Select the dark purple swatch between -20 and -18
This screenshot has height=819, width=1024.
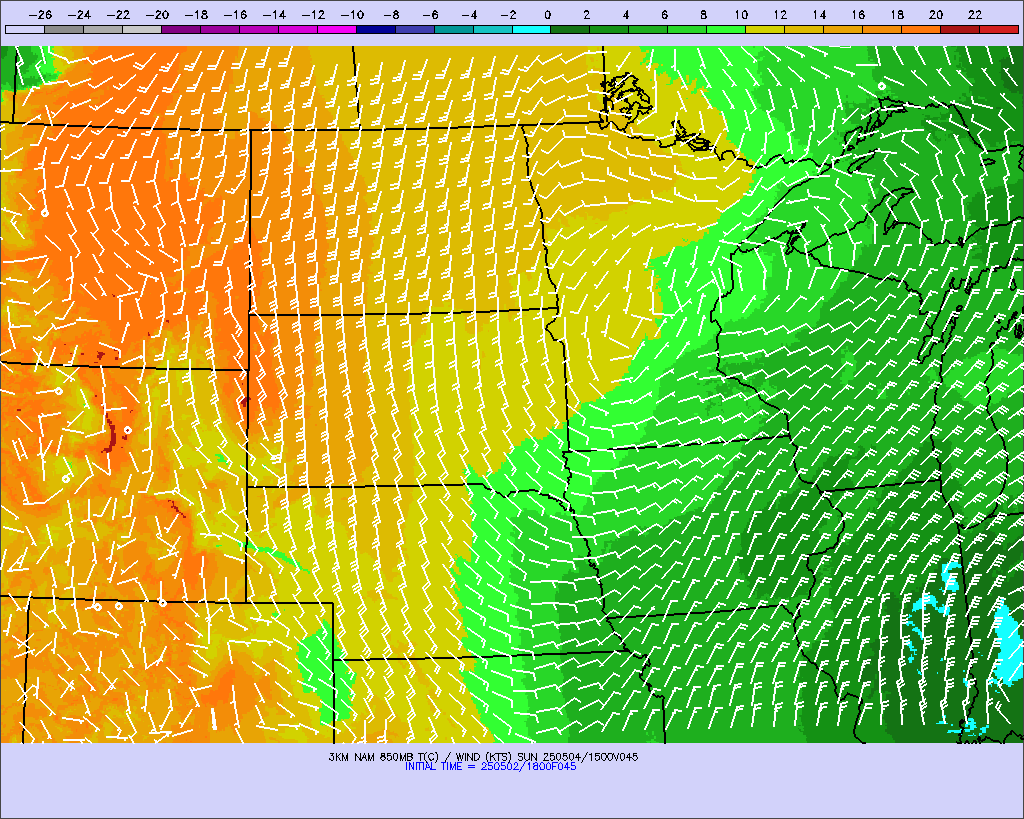[181, 29]
